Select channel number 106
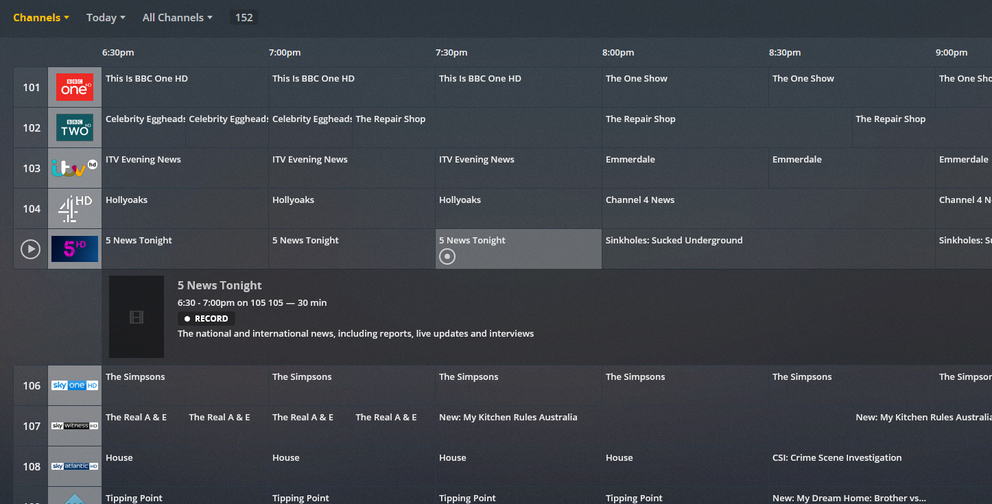This screenshot has width=992, height=504. point(31,386)
